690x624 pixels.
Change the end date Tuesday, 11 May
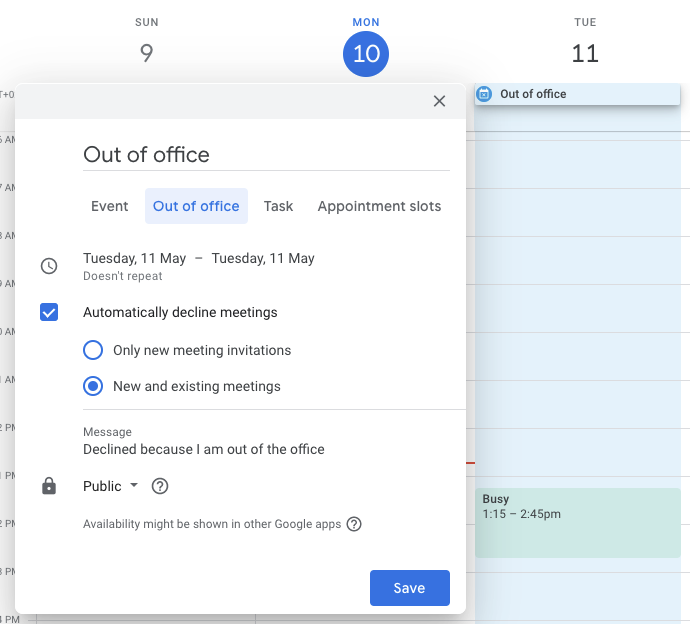tap(263, 258)
